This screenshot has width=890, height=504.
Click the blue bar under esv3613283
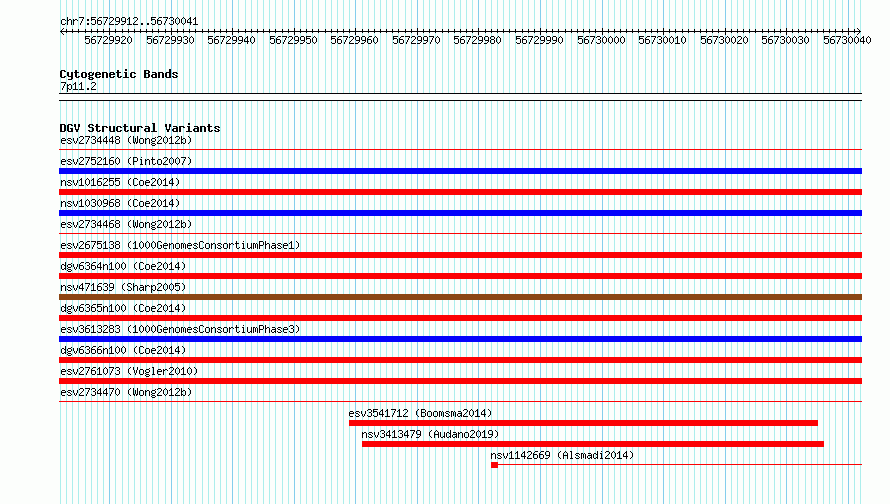[460, 339]
